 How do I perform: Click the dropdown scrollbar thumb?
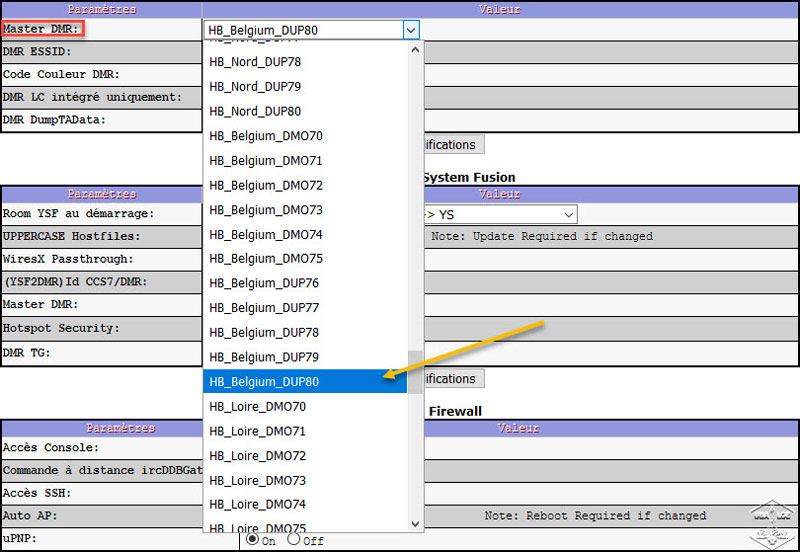click(x=415, y=372)
